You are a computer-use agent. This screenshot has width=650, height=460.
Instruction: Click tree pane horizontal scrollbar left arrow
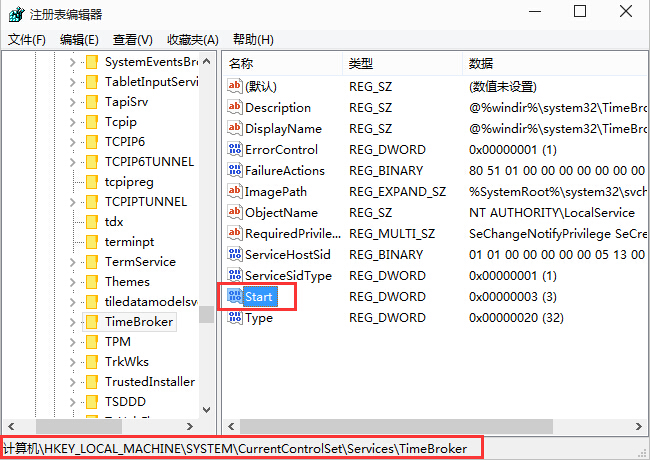tap(11, 426)
